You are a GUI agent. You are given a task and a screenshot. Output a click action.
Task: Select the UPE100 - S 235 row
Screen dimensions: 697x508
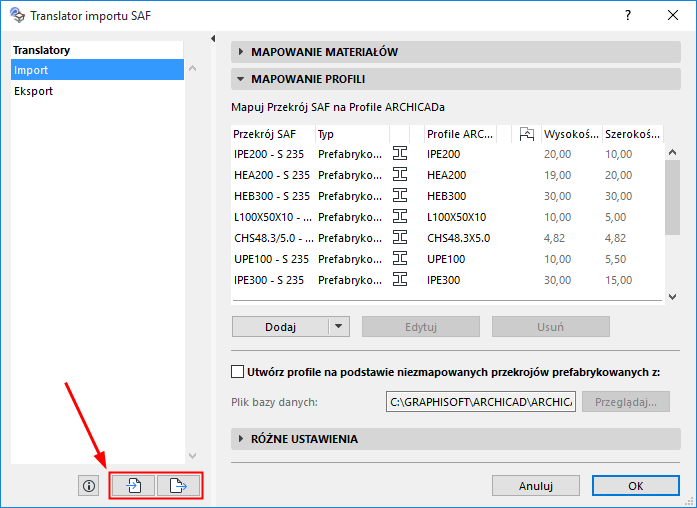[448, 259]
